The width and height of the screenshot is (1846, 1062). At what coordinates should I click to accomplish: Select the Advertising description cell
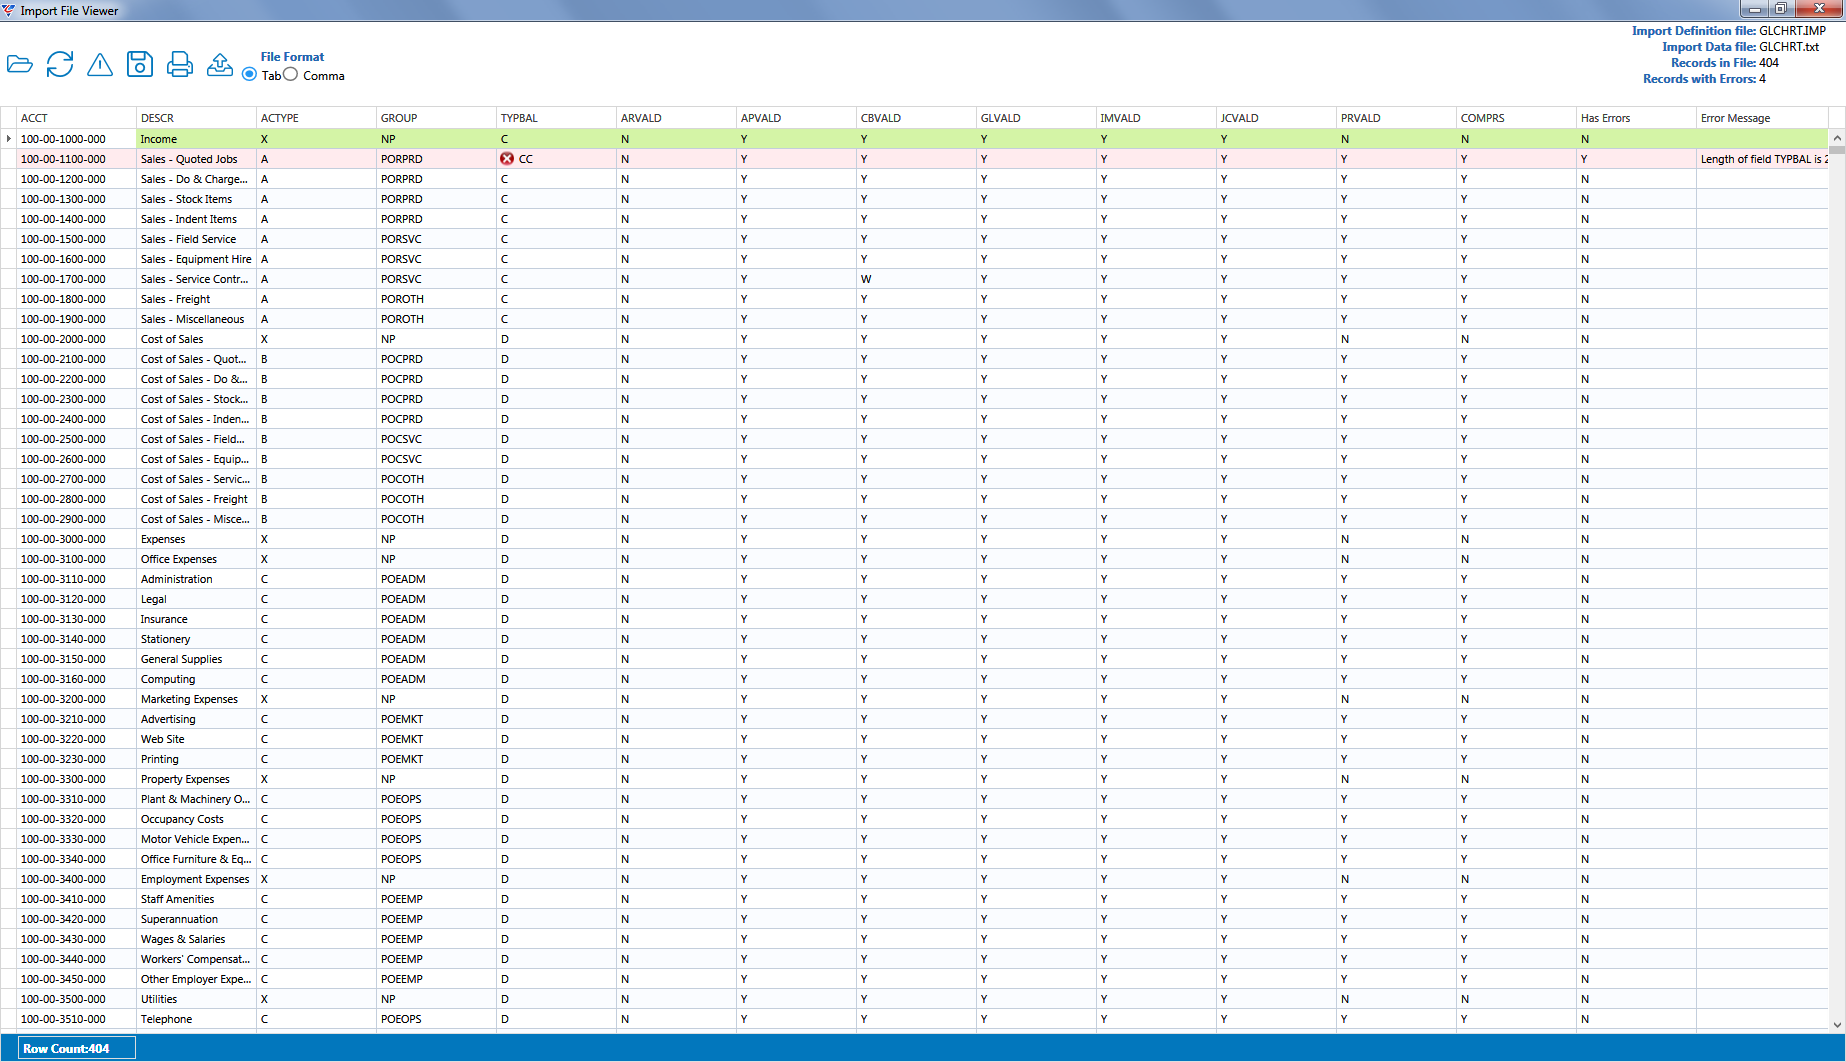(x=196, y=719)
